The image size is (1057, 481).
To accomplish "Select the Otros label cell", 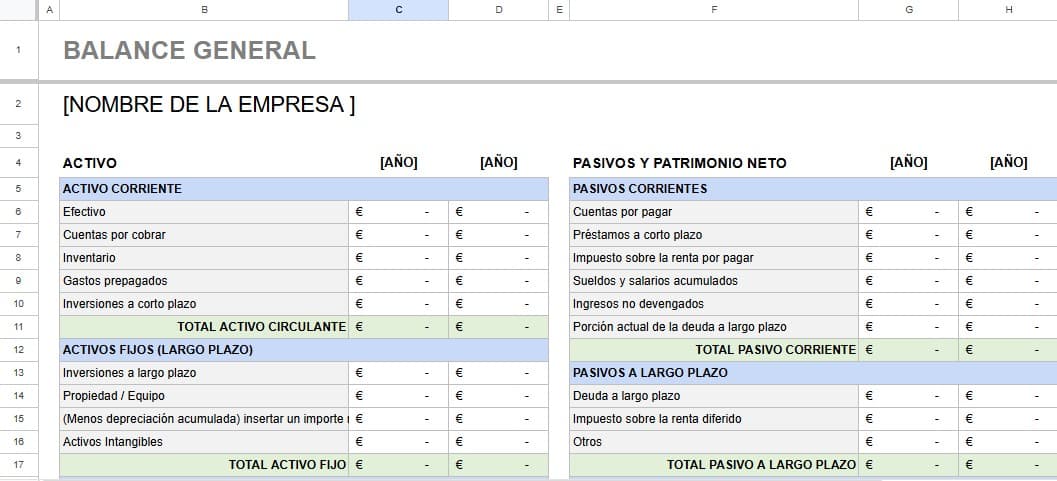I will click(x=714, y=442).
